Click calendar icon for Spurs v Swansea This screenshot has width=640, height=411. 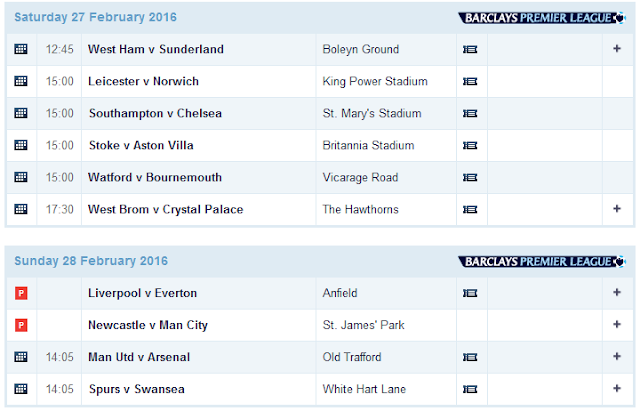point(21,389)
